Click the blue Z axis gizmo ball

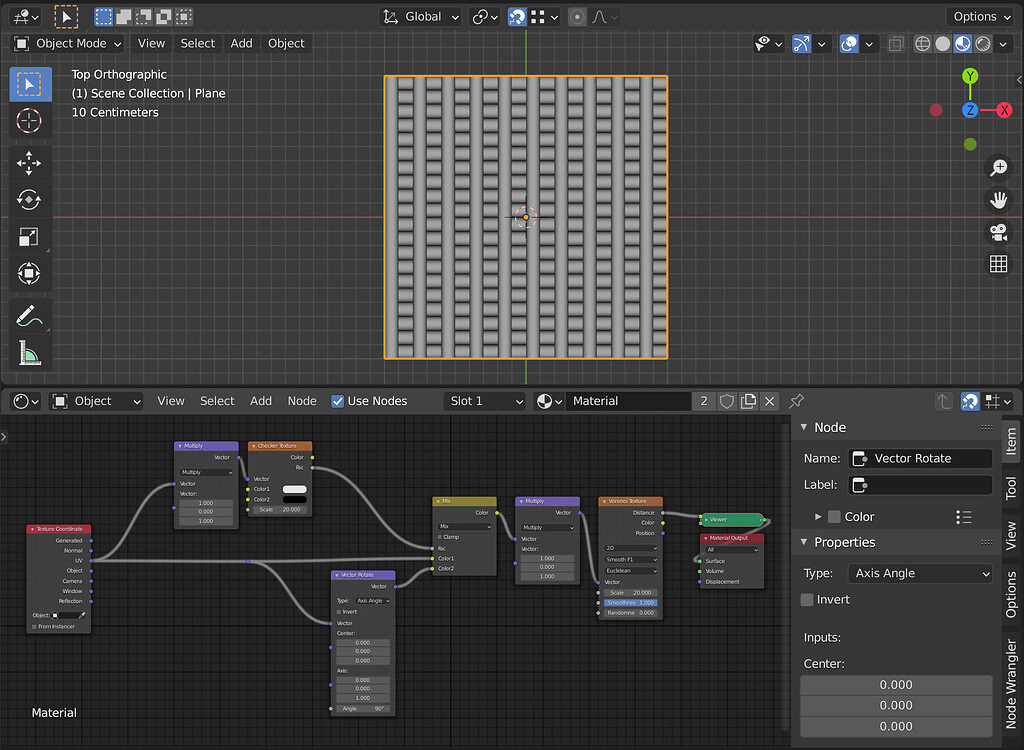[x=970, y=110]
